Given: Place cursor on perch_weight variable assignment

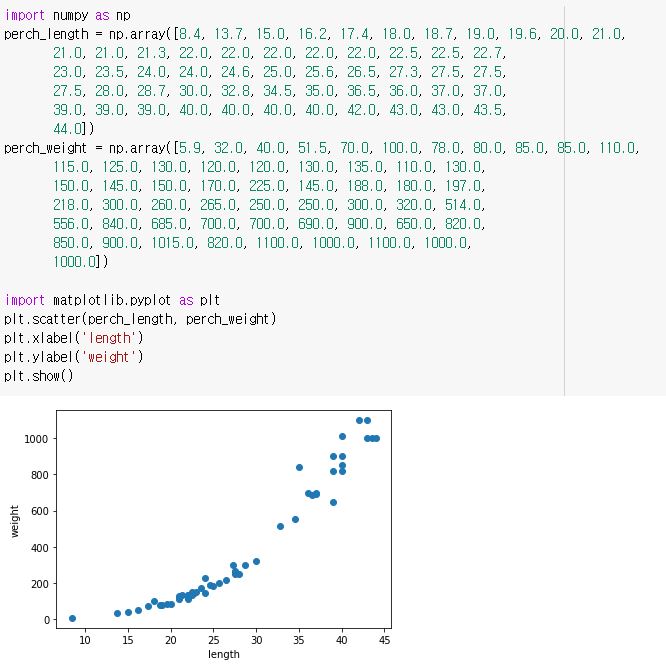Looking at the screenshot, I should point(43,148).
